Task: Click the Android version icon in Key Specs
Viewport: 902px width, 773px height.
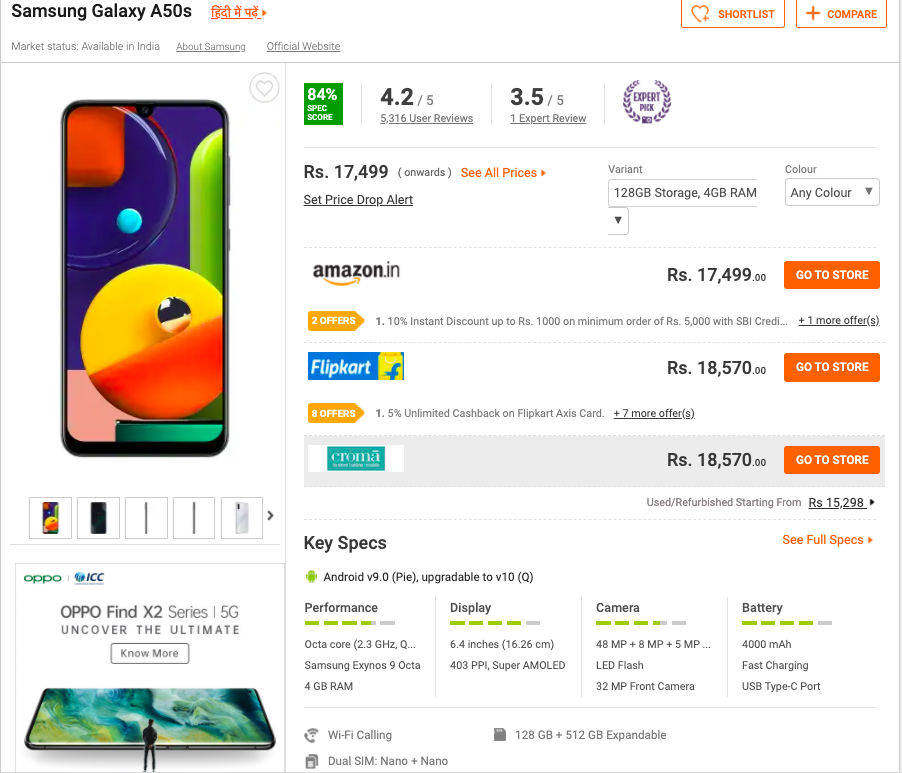Action: pyautogui.click(x=311, y=577)
